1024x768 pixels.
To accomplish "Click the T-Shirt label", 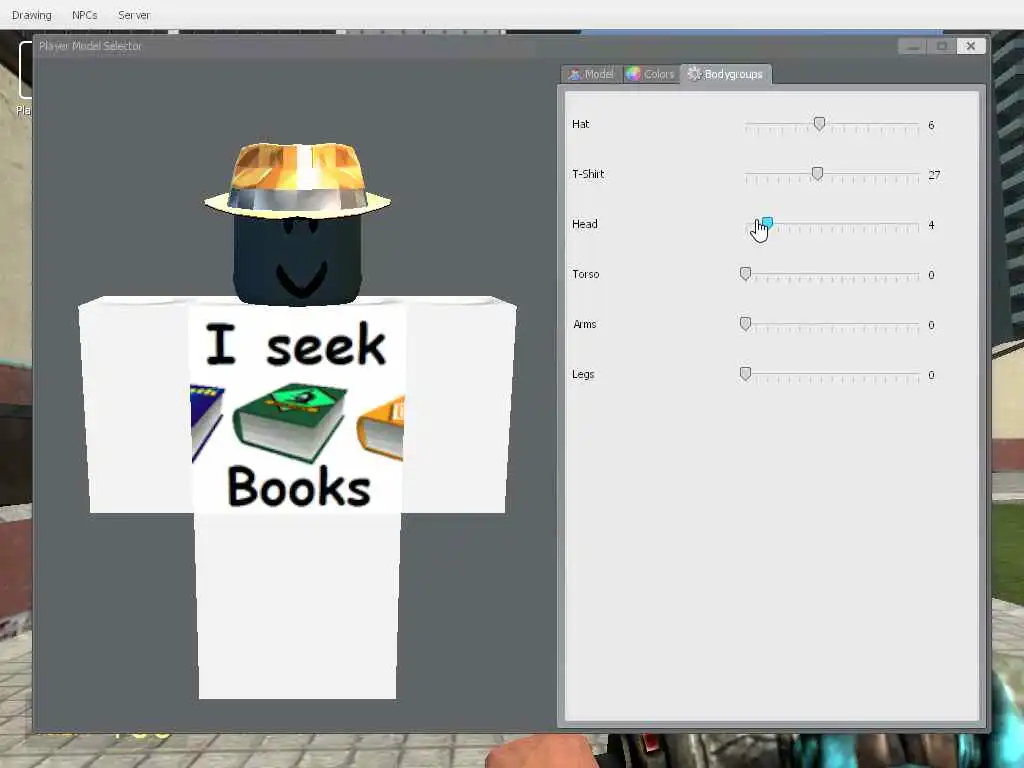I will coord(588,174).
